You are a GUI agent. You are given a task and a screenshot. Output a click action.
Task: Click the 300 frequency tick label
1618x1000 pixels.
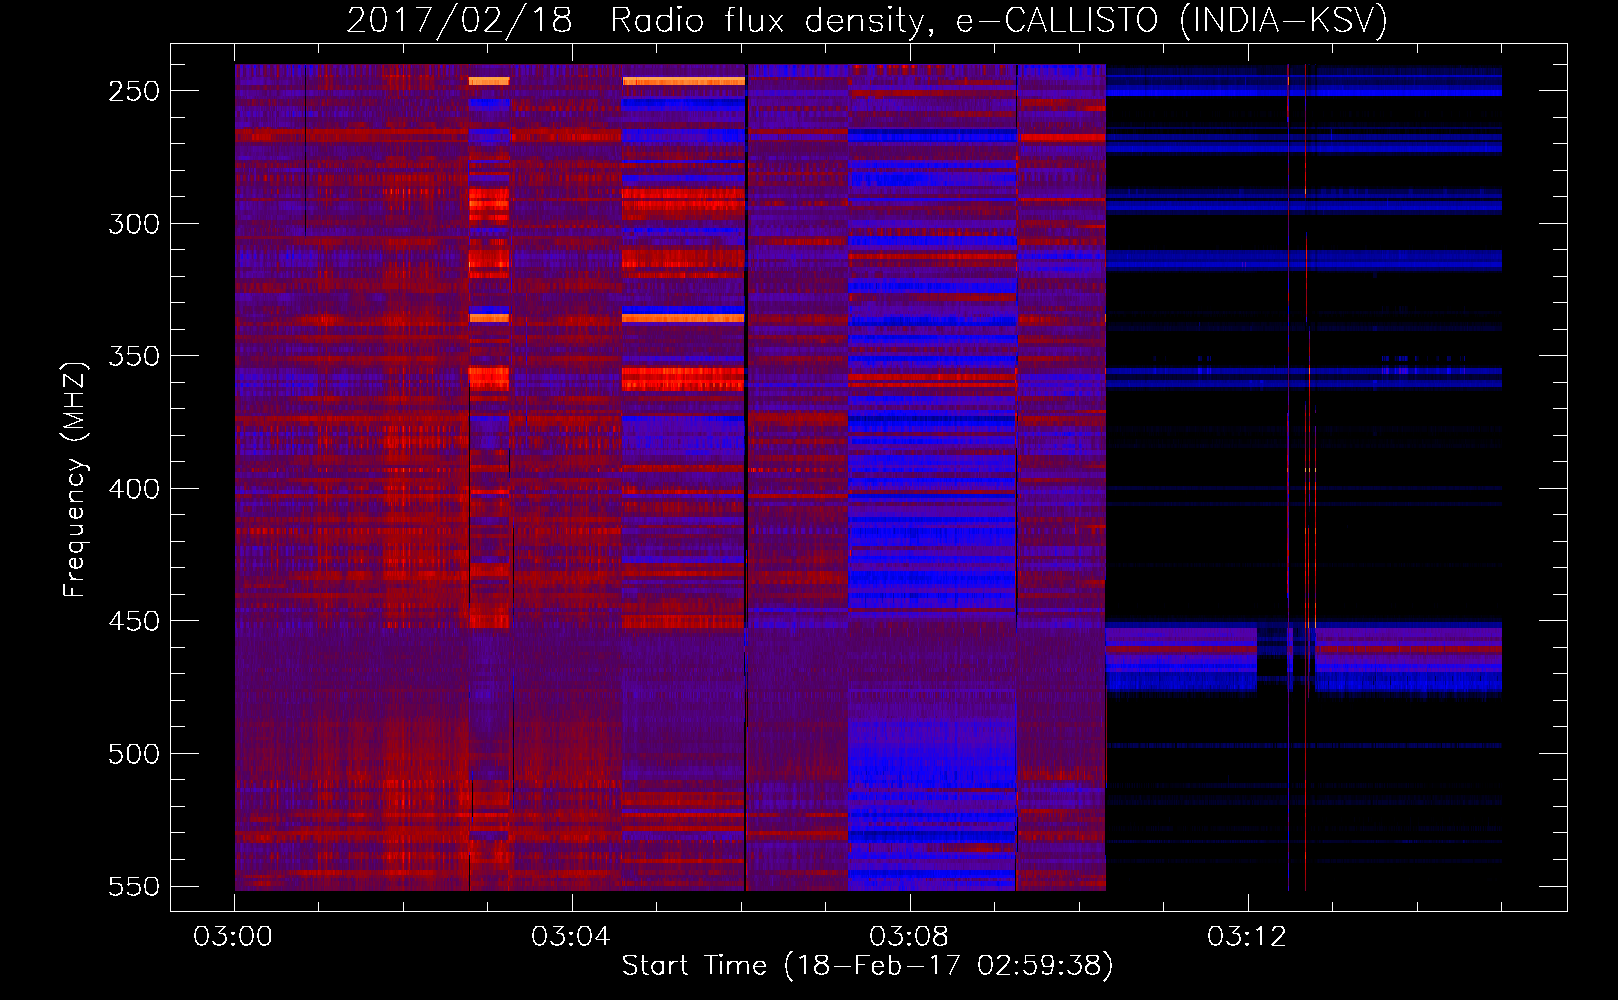134,224
